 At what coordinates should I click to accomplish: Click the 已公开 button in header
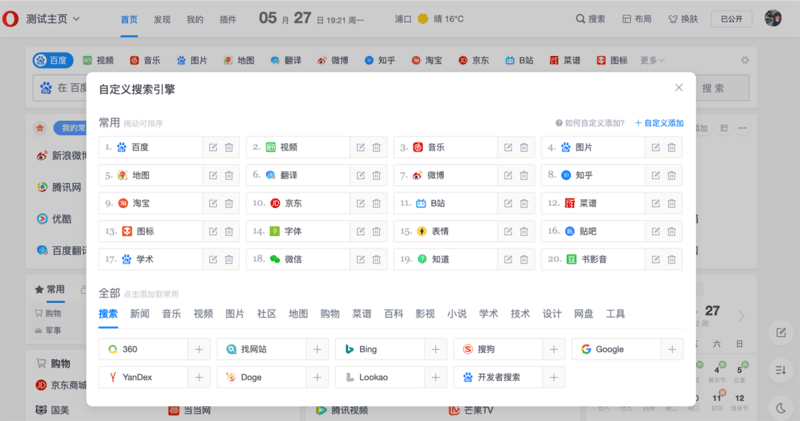731,19
